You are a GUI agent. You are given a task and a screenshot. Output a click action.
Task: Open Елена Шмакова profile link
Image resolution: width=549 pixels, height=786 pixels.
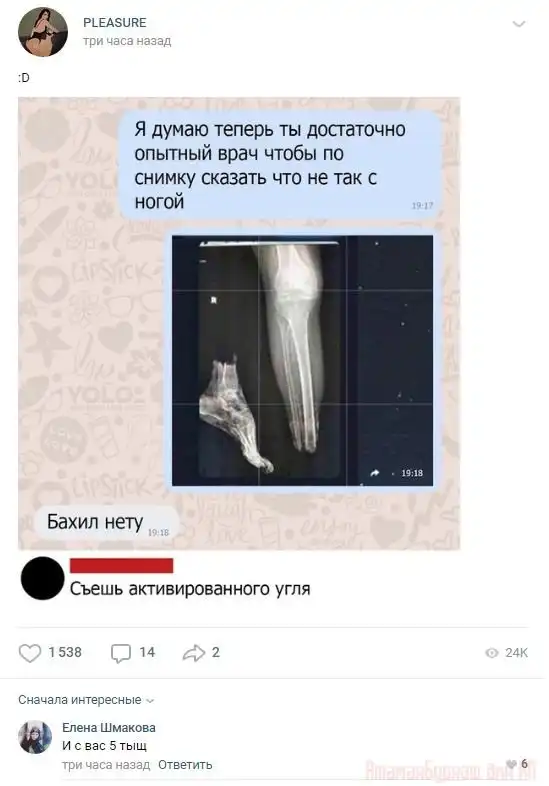click(x=109, y=727)
